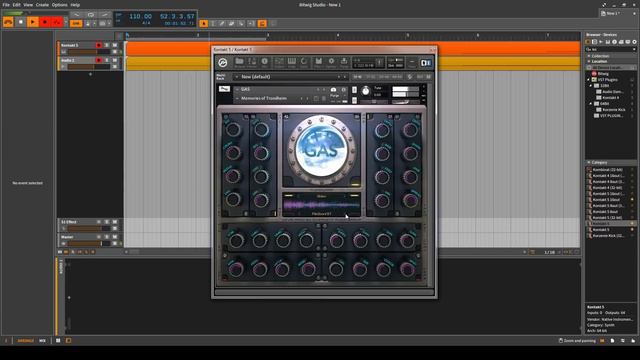Select the Bitwig eraser tool
640x360 pixels.
tap(232, 24)
